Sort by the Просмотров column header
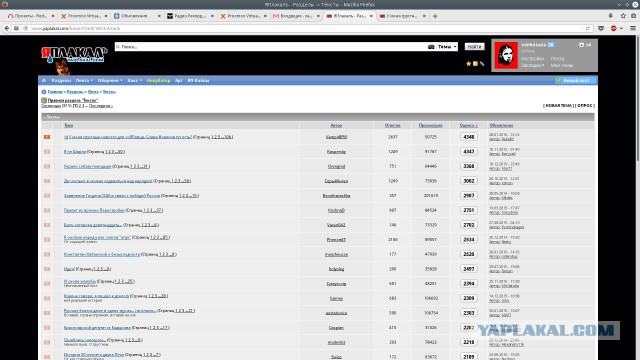This screenshot has width=640, height=360. pos(430,125)
